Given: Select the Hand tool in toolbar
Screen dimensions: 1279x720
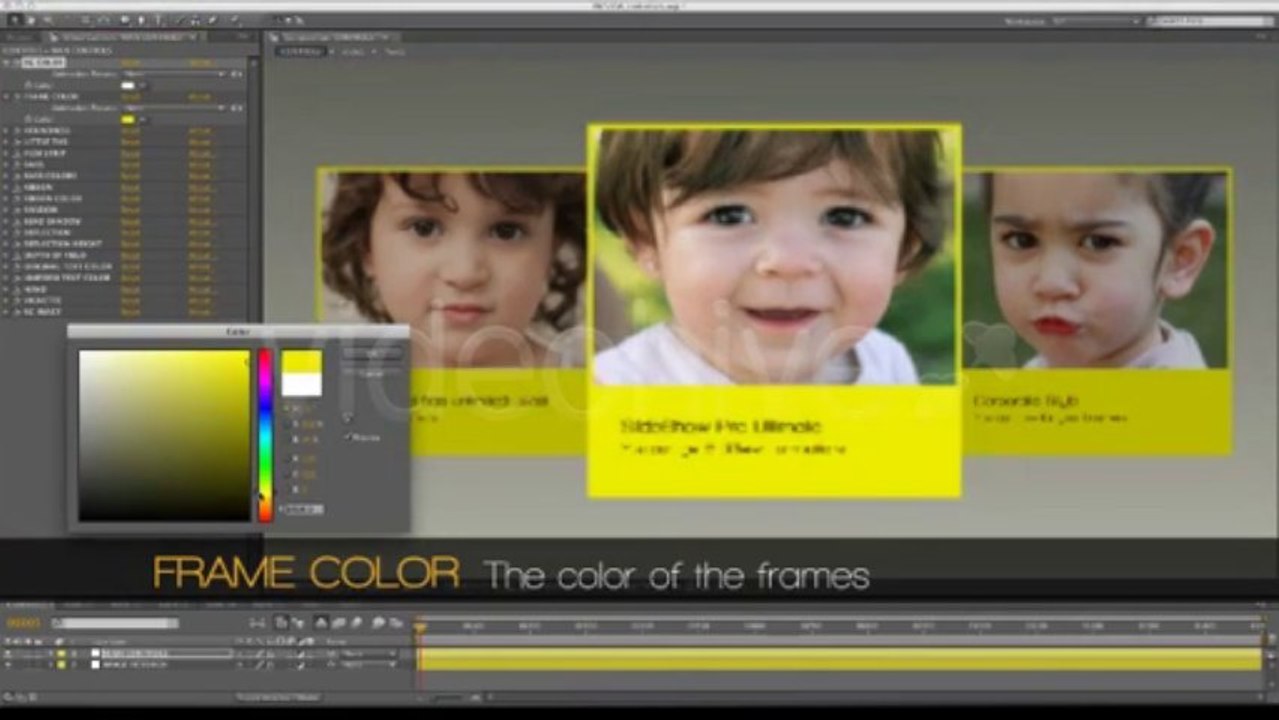Looking at the screenshot, I should [x=31, y=19].
